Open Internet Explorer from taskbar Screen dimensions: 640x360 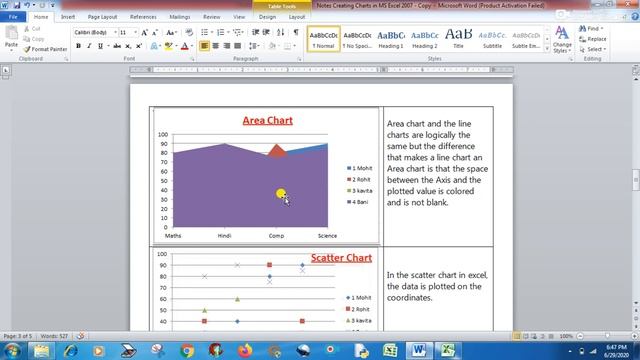(70, 350)
